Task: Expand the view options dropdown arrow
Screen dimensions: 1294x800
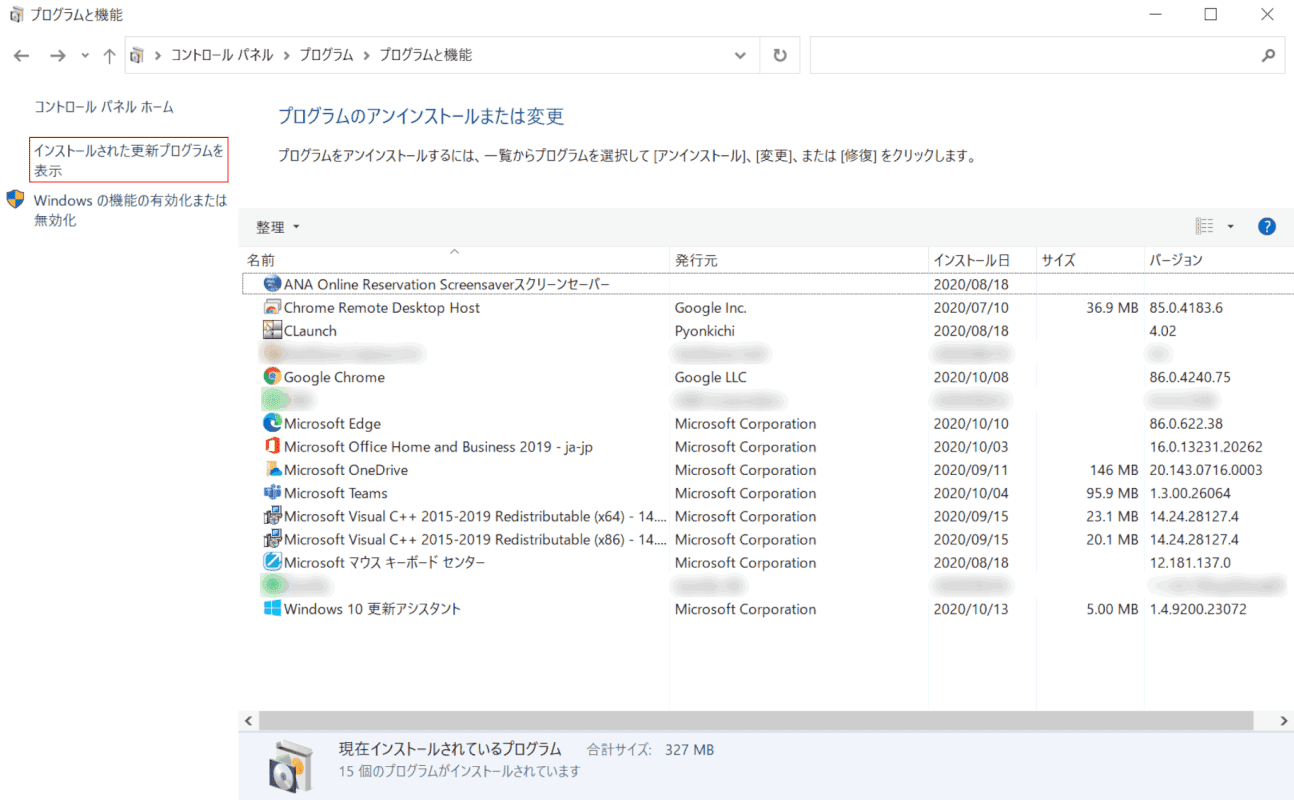Action: [x=1231, y=227]
